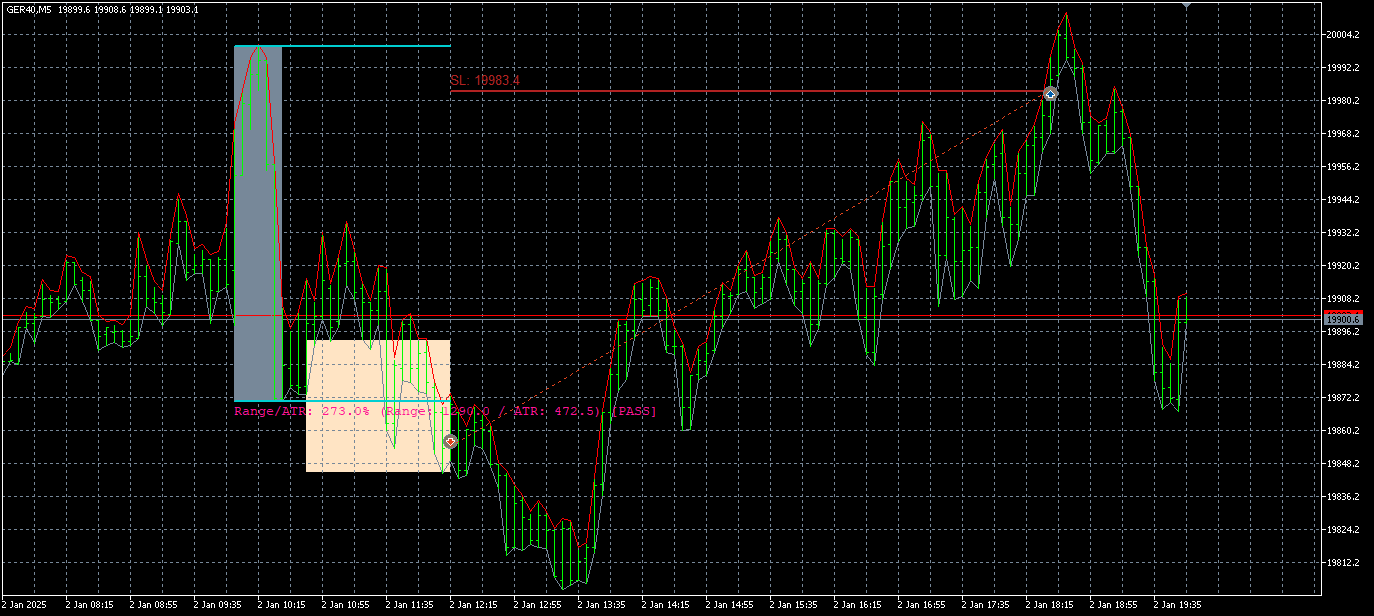
Task: Click time axis label '2 Jan 12:15'
Action: [x=473, y=605]
